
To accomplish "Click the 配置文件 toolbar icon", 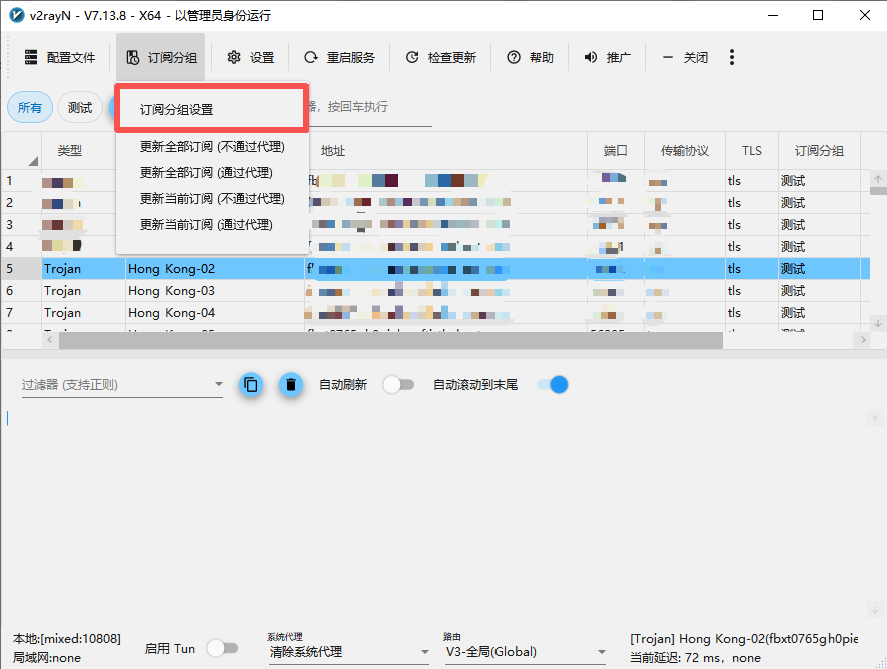I will pos(31,58).
